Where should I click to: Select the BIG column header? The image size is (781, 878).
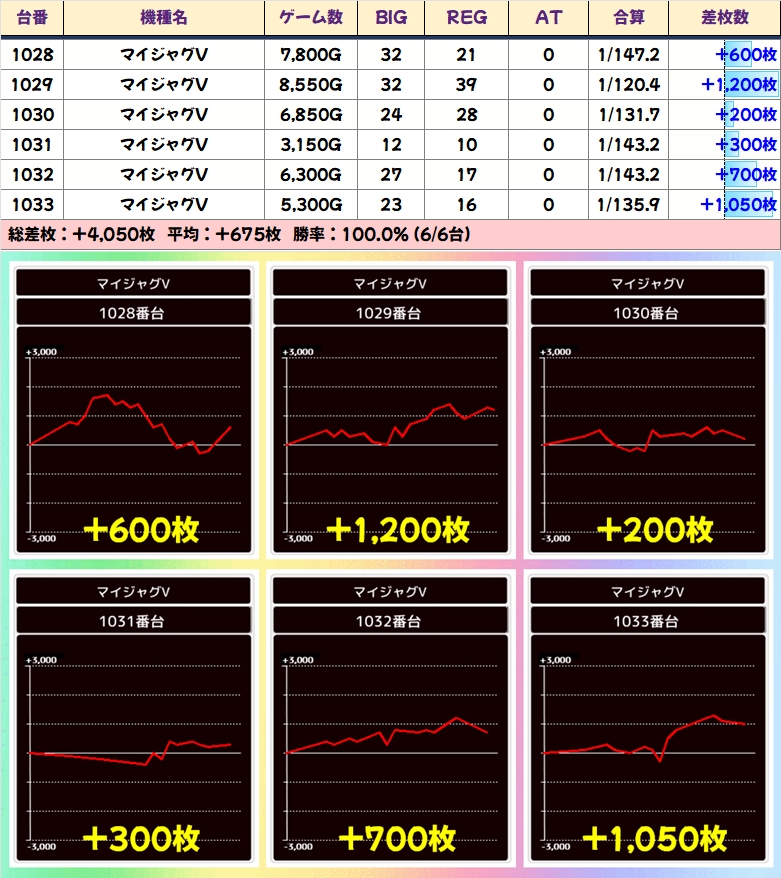(x=391, y=18)
